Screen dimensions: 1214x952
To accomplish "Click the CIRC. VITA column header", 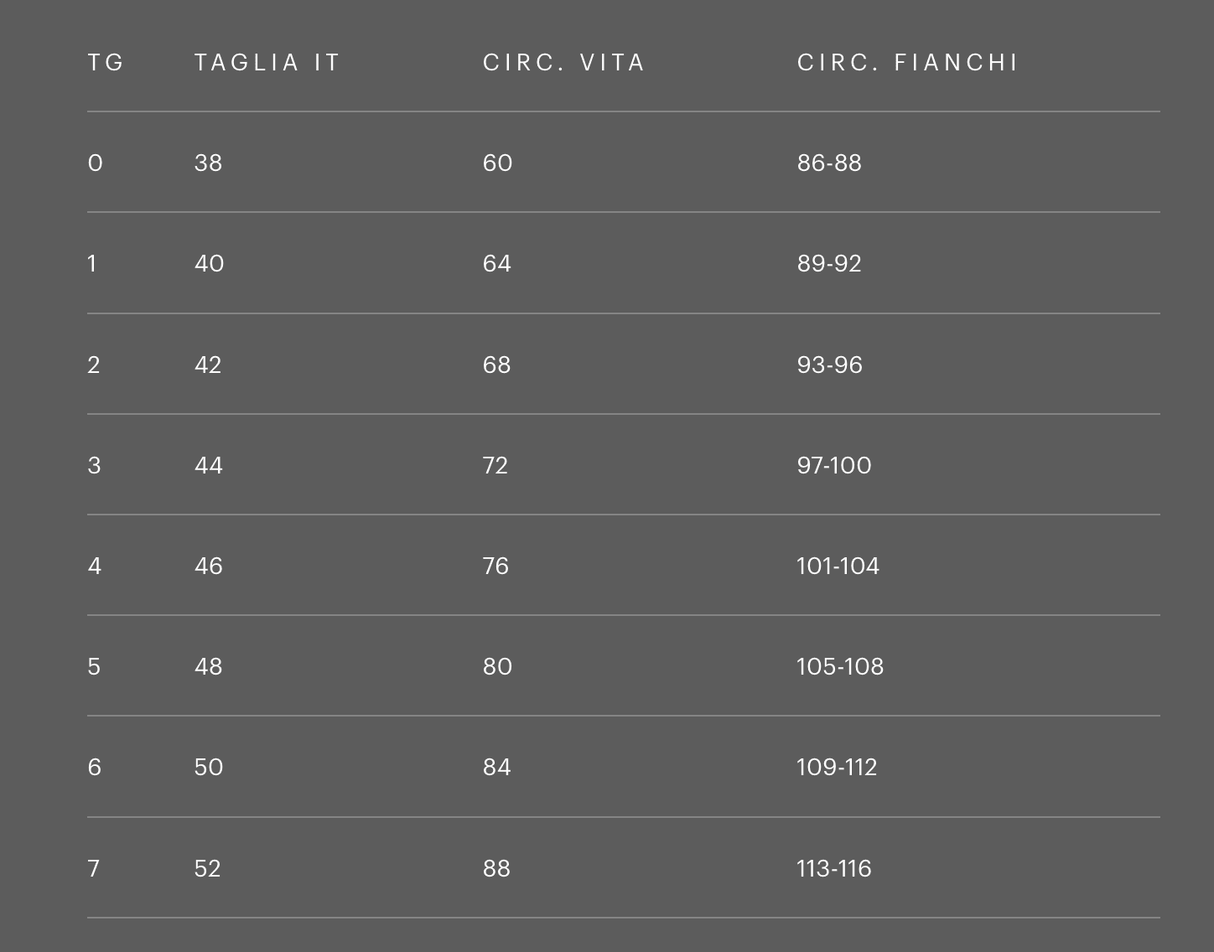I will click(564, 63).
